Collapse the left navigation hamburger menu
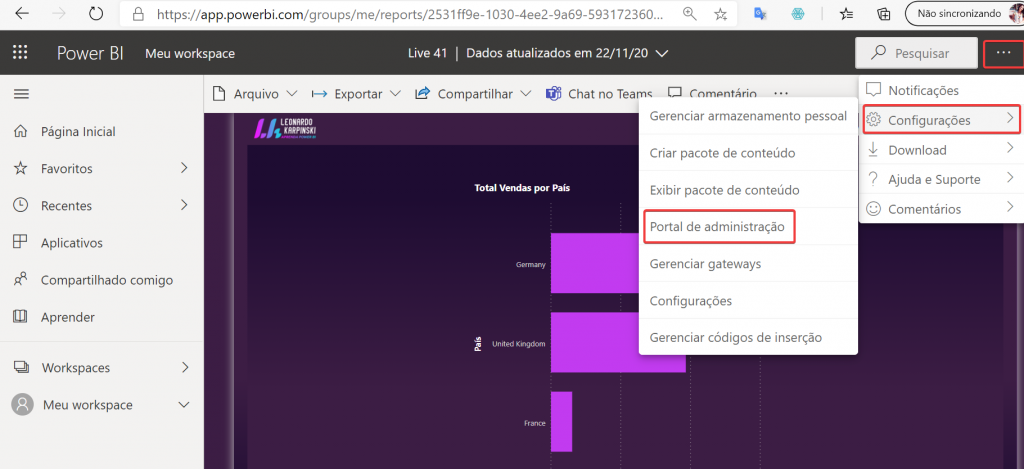The image size is (1024, 469). pyautogui.click(x=20, y=93)
